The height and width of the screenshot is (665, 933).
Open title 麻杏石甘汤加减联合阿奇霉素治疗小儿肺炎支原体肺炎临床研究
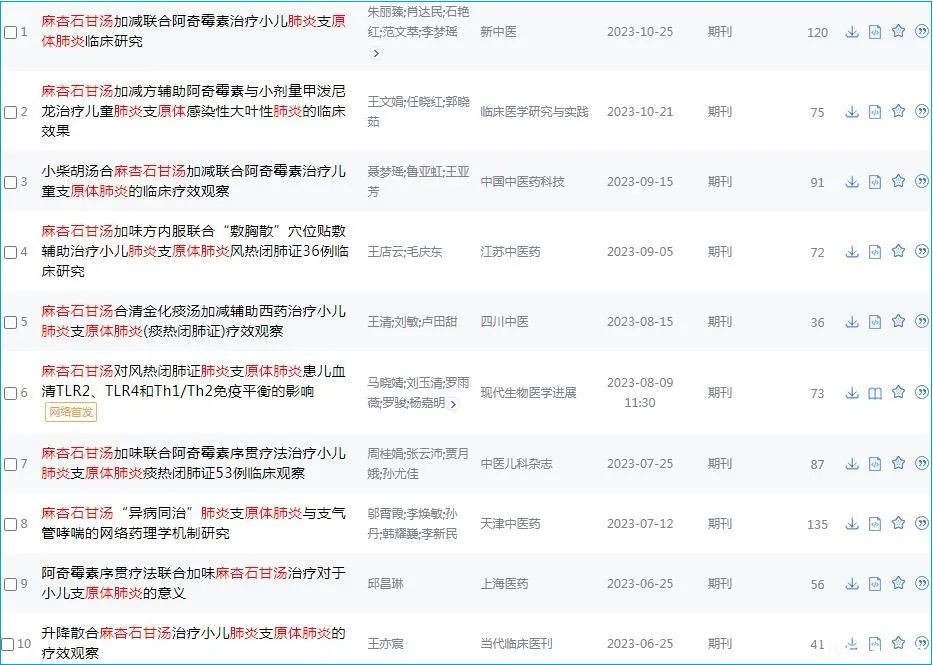(x=193, y=31)
